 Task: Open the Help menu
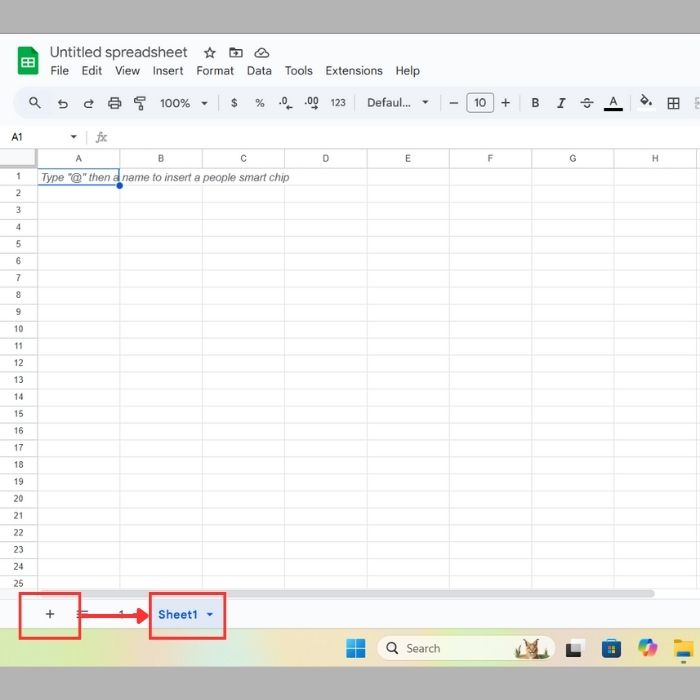(x=407, y=71)
